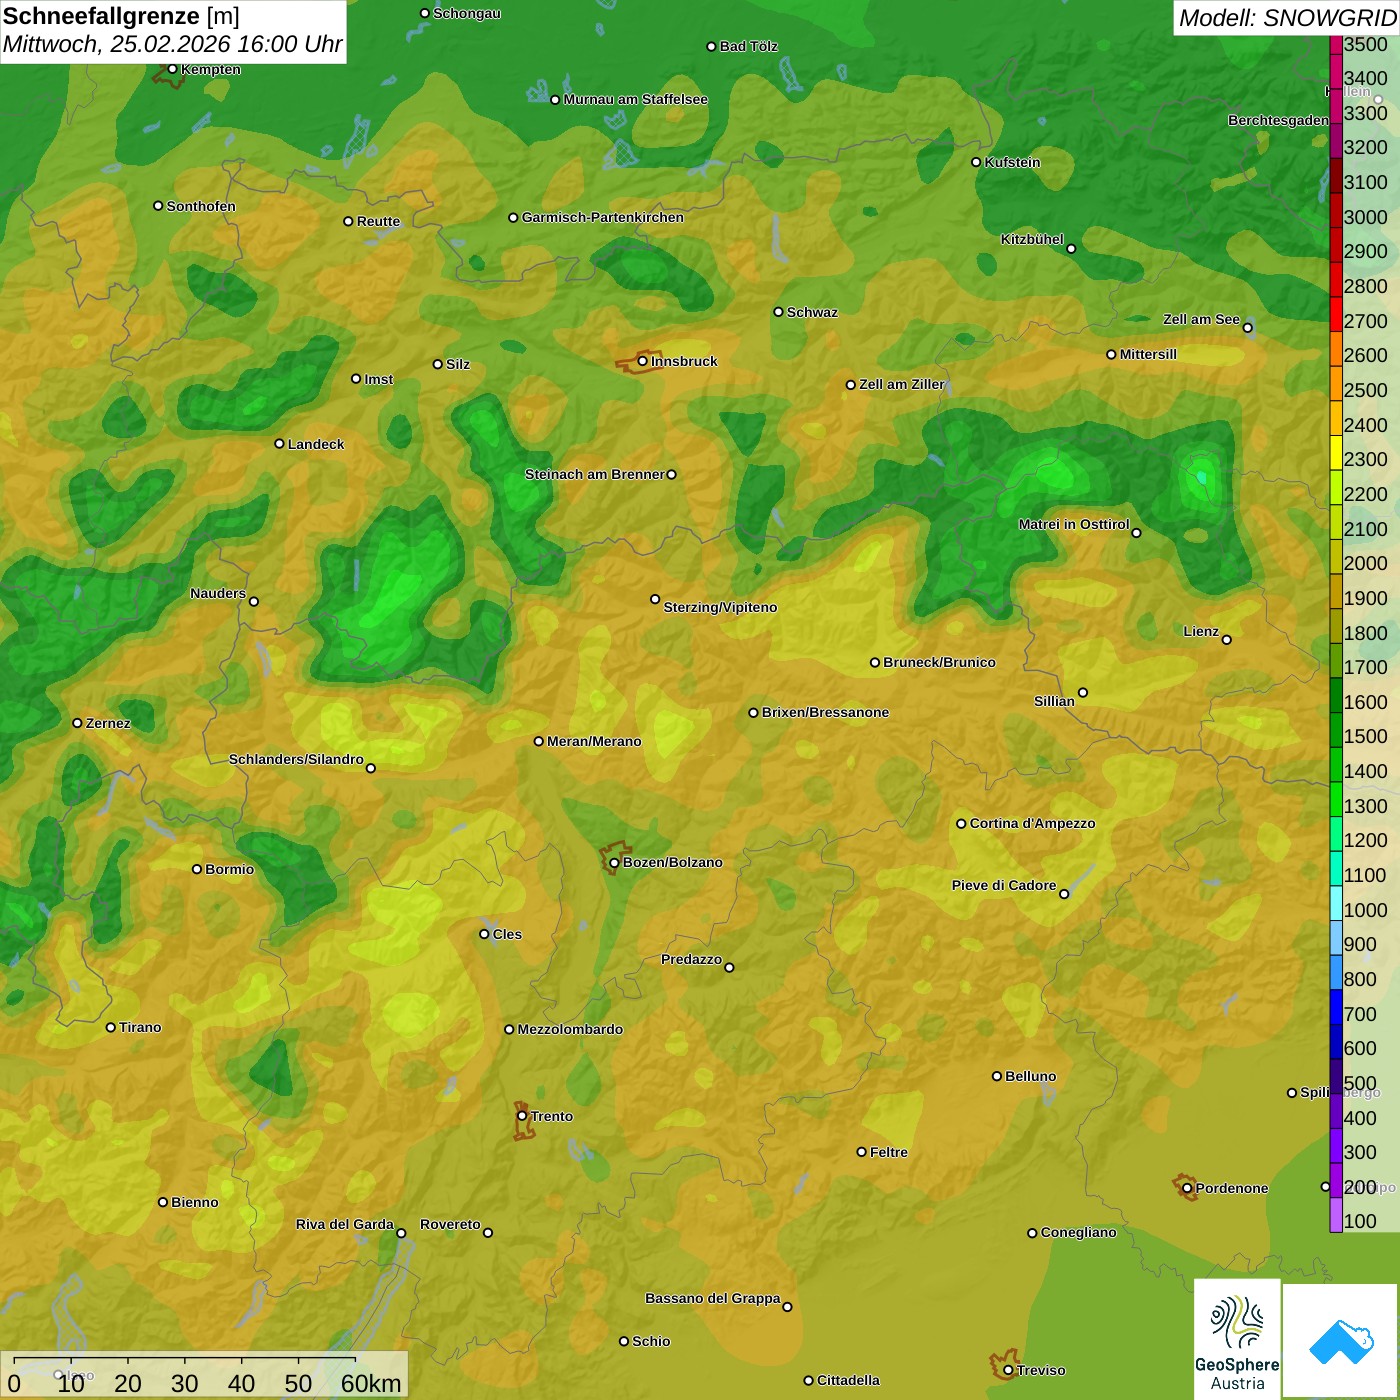Screen dimensions: 1400x1400
Task: Click the Brixen/Bressanone label
Action: pyautogui.click(x=825, y=712)
